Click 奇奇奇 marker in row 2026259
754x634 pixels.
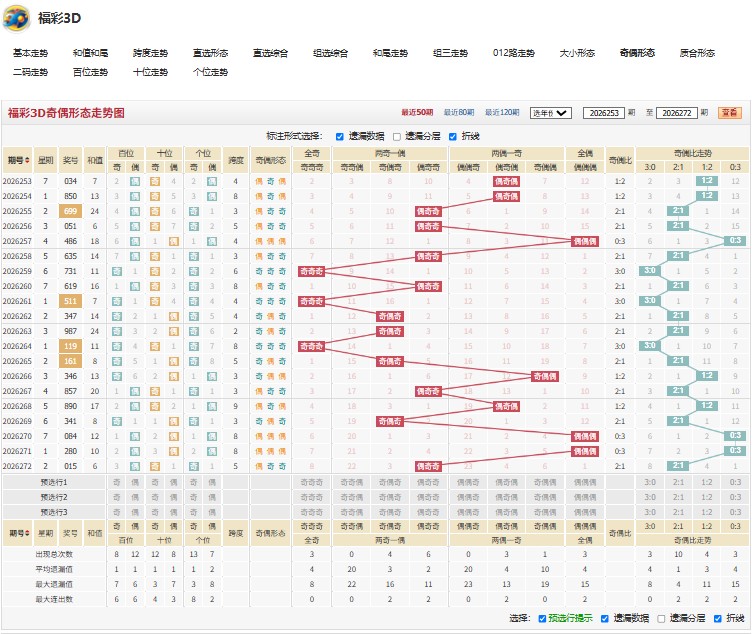pos(312,271)
